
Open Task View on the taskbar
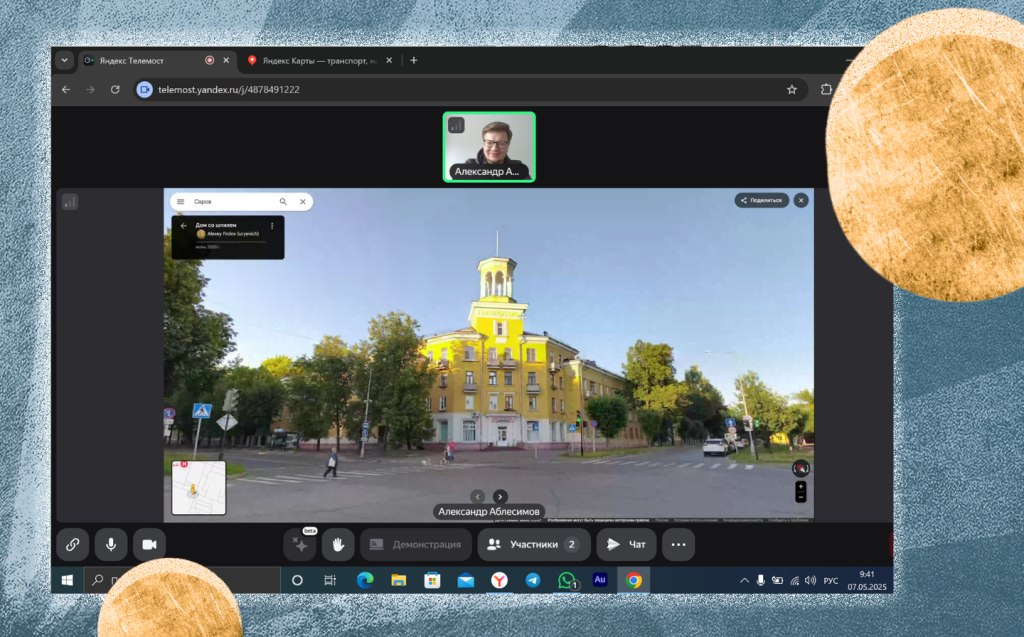[330, 580]
